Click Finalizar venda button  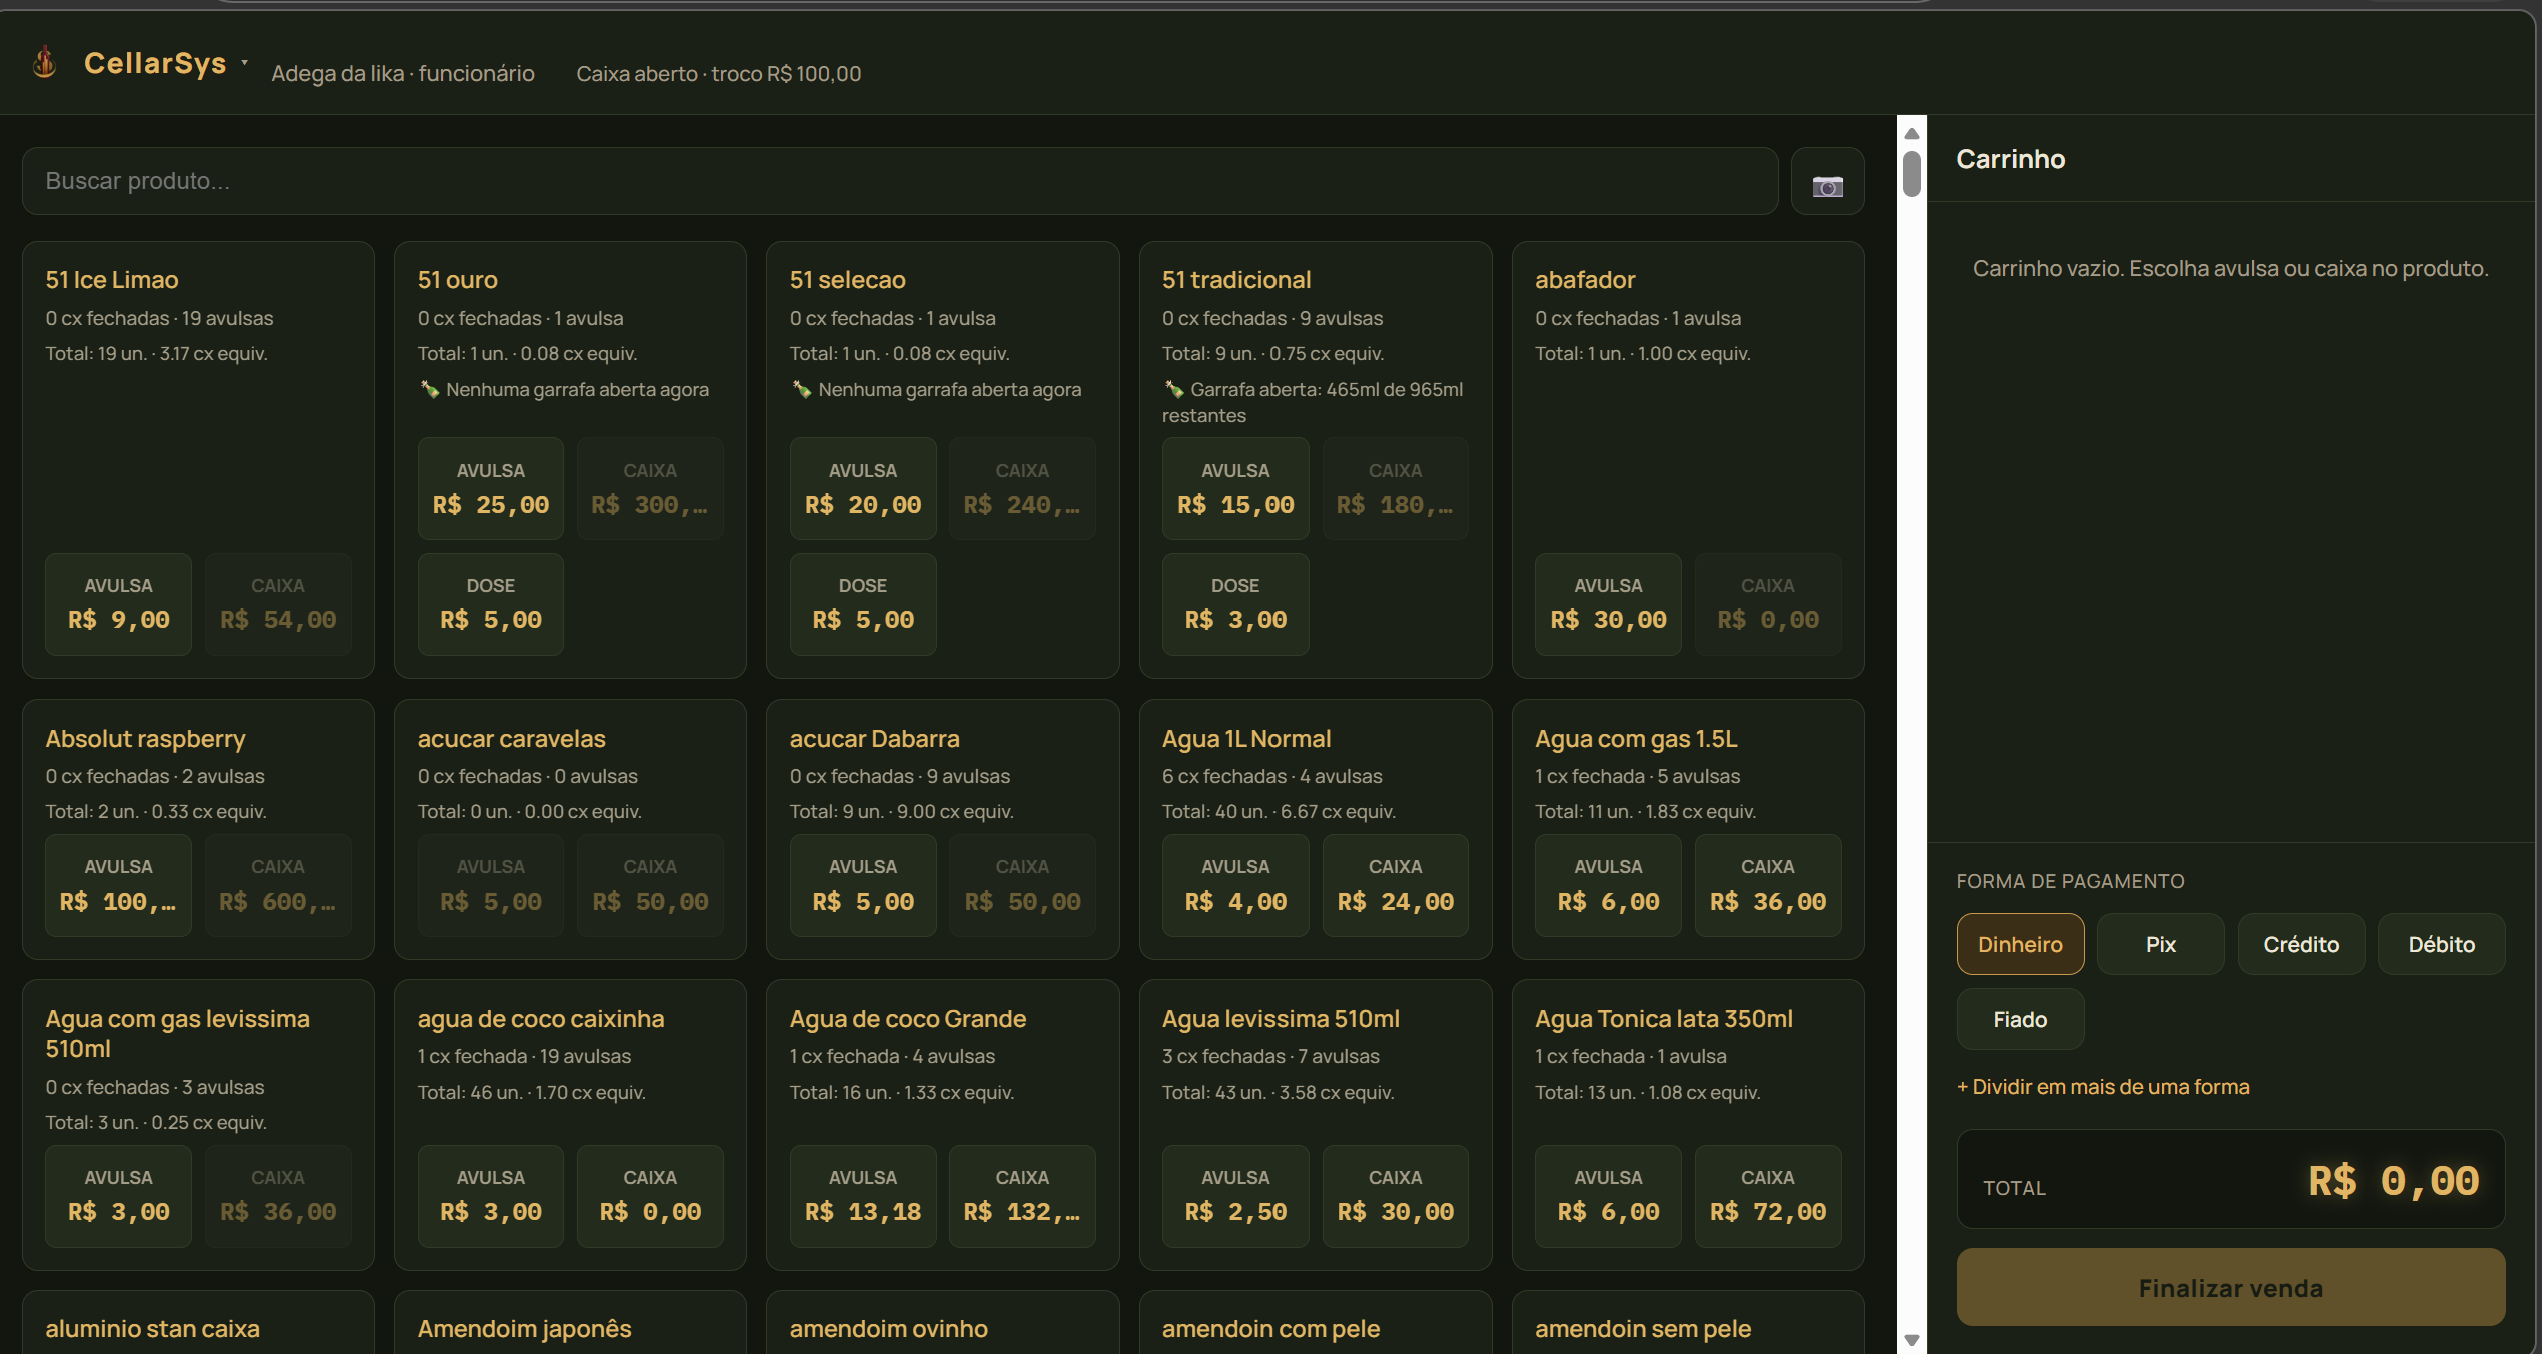tap(2230, 1287)
